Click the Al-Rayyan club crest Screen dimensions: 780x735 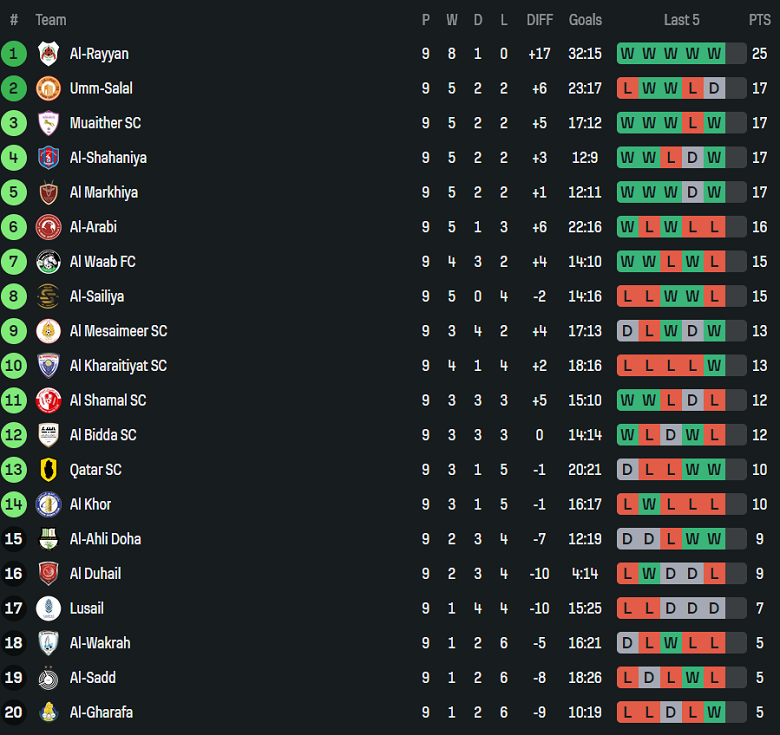click(48, 54)
